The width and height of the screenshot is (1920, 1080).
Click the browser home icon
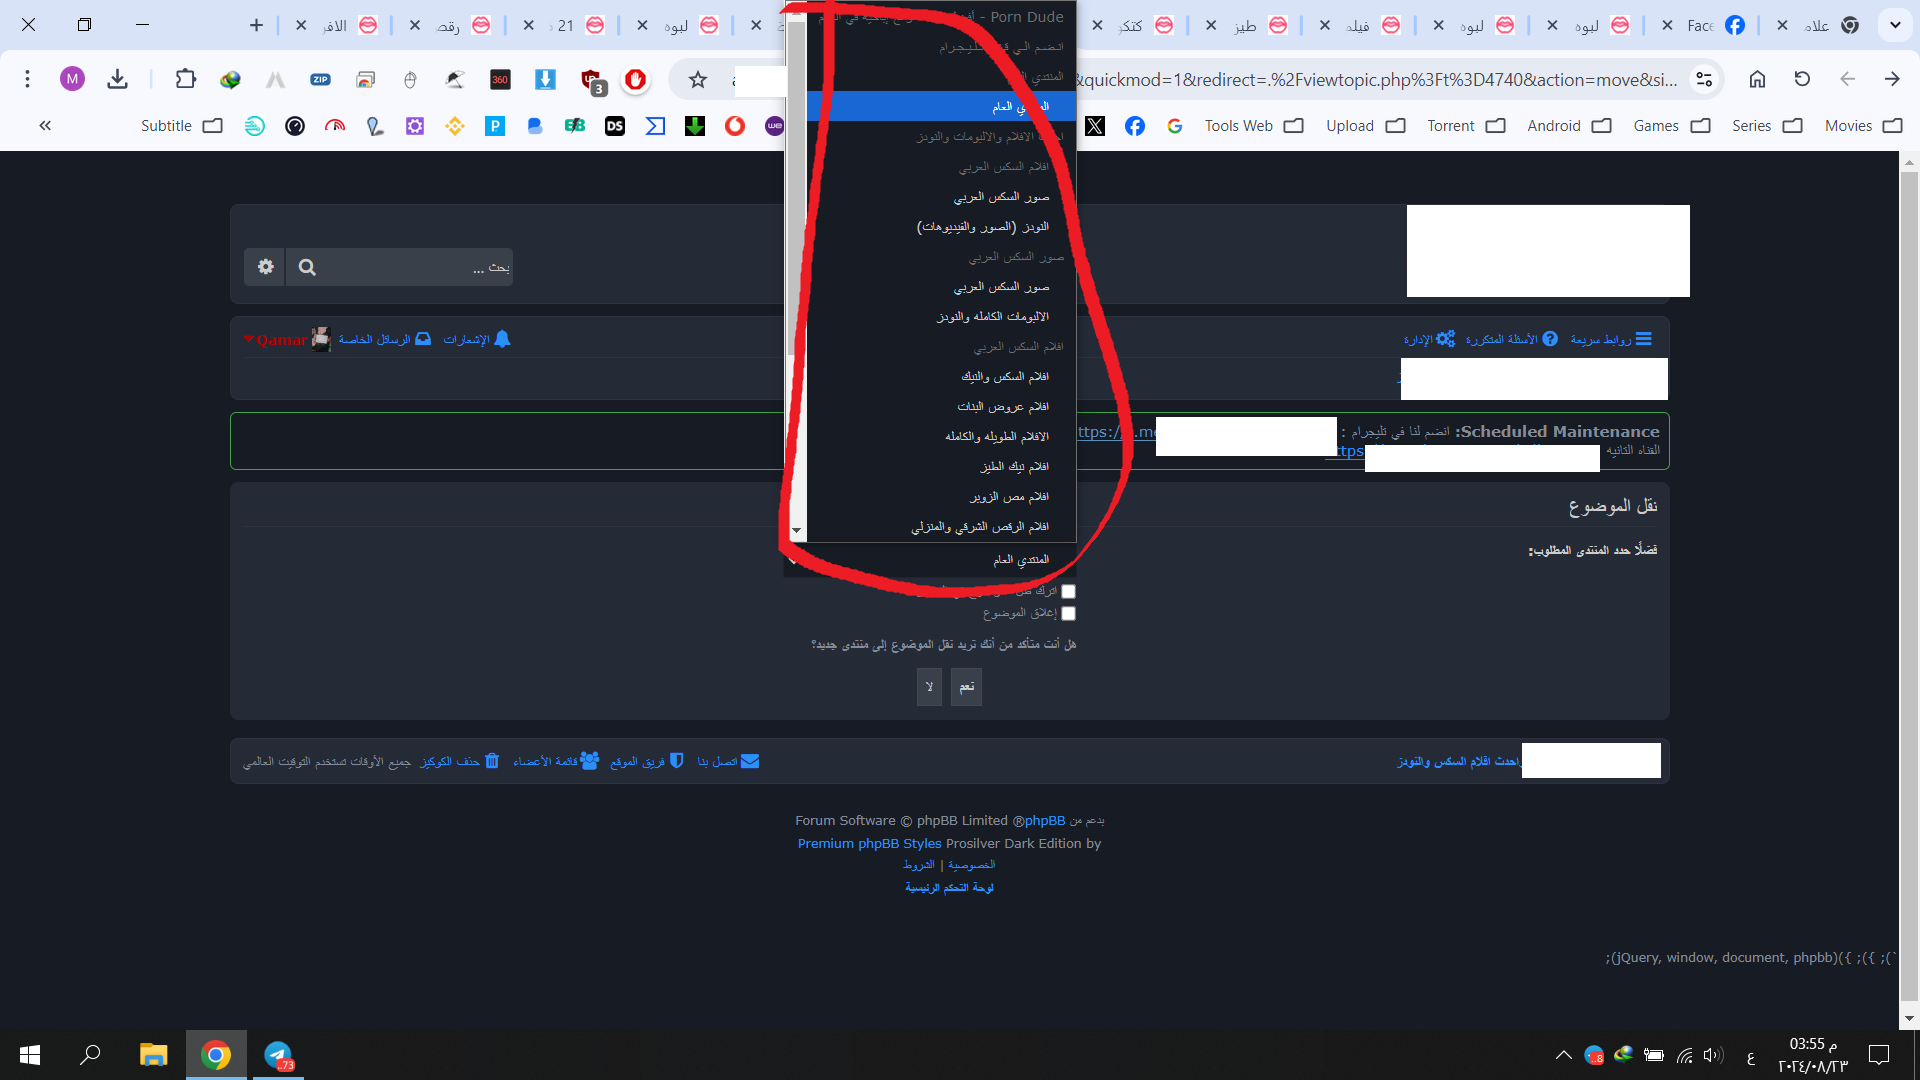[x=1757, y=79]
